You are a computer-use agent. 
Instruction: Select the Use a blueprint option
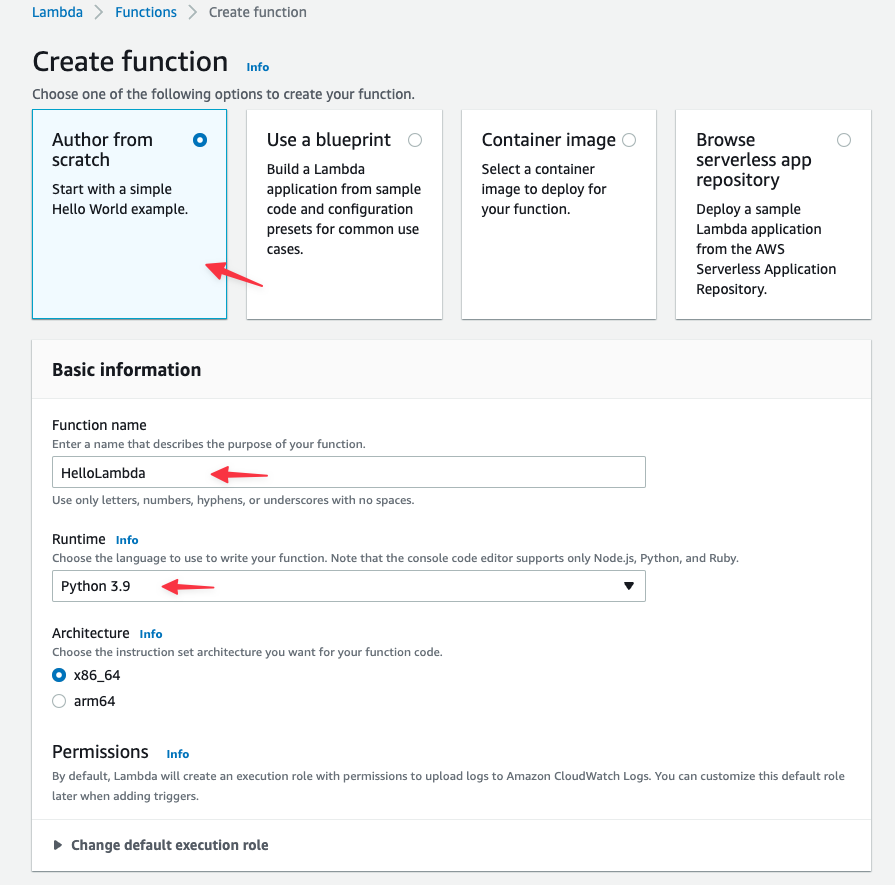pos(415,140)
